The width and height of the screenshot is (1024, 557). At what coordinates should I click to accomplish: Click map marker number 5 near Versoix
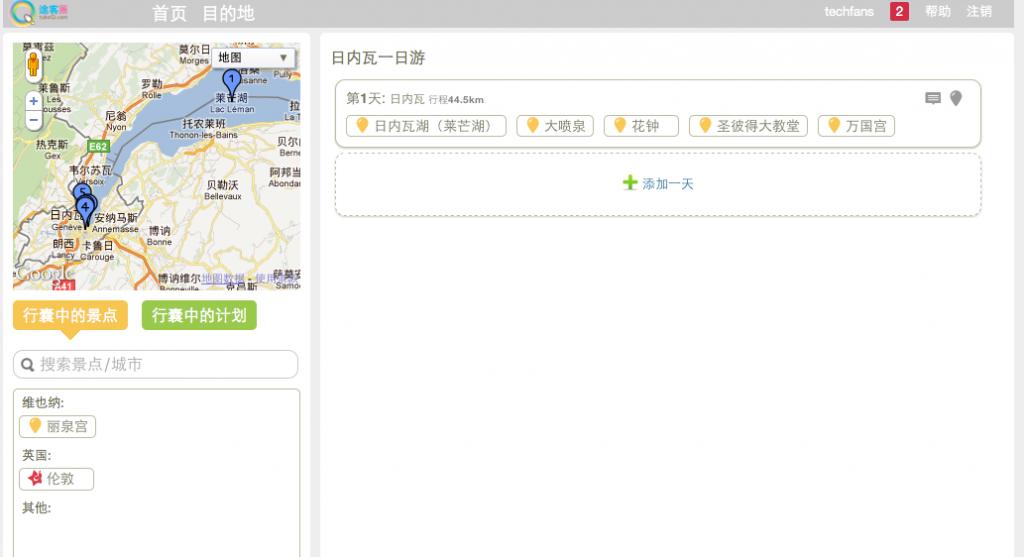82,191
